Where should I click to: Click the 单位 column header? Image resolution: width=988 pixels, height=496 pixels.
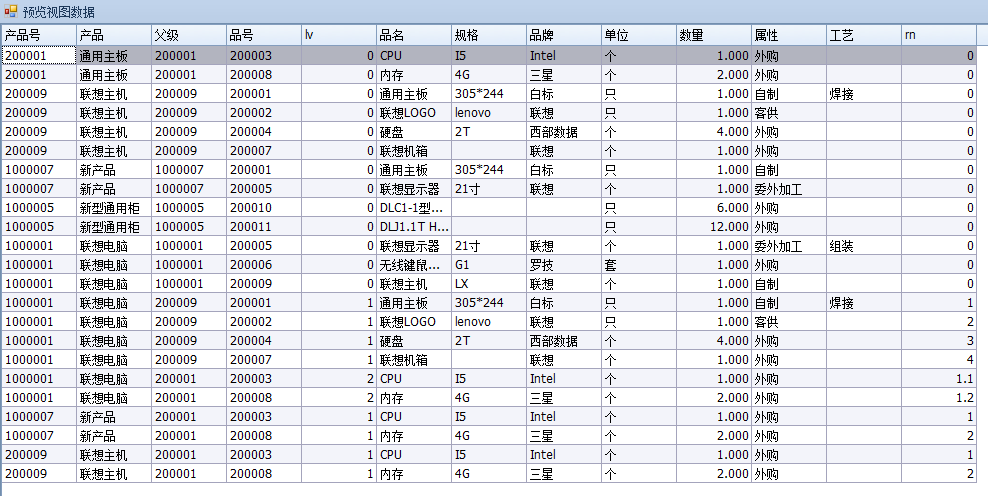[639, 35]
